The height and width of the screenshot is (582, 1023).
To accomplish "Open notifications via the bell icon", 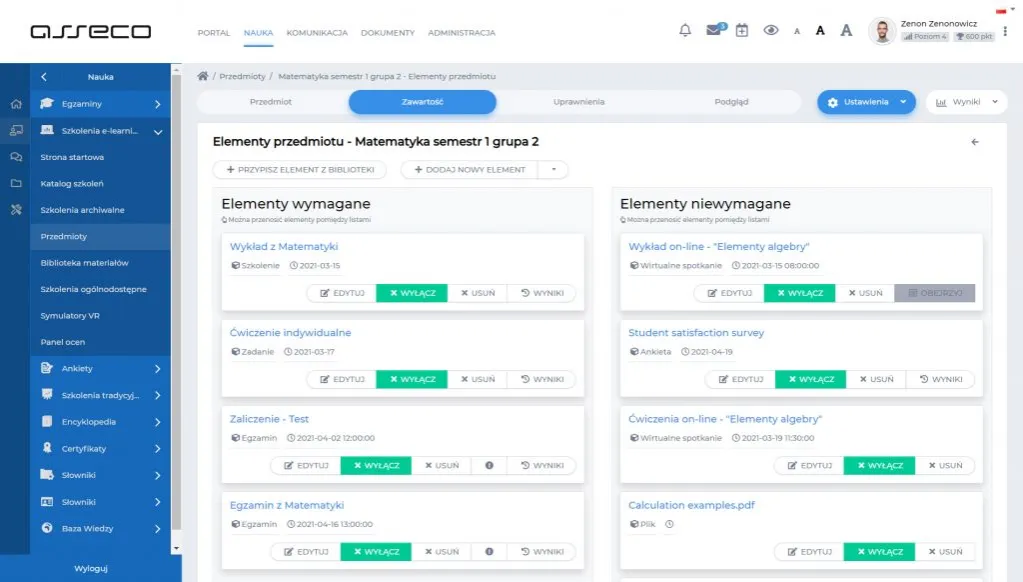I will click(x=684, y=30).
